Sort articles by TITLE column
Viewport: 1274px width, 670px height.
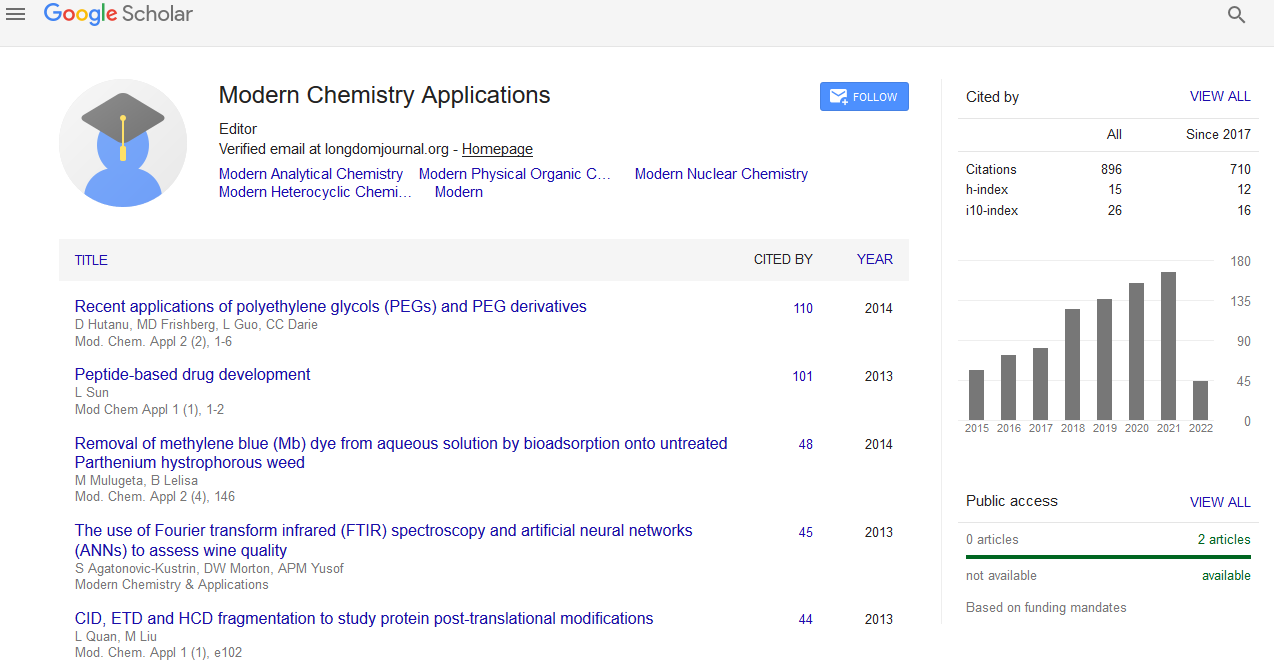coord(91,260)
